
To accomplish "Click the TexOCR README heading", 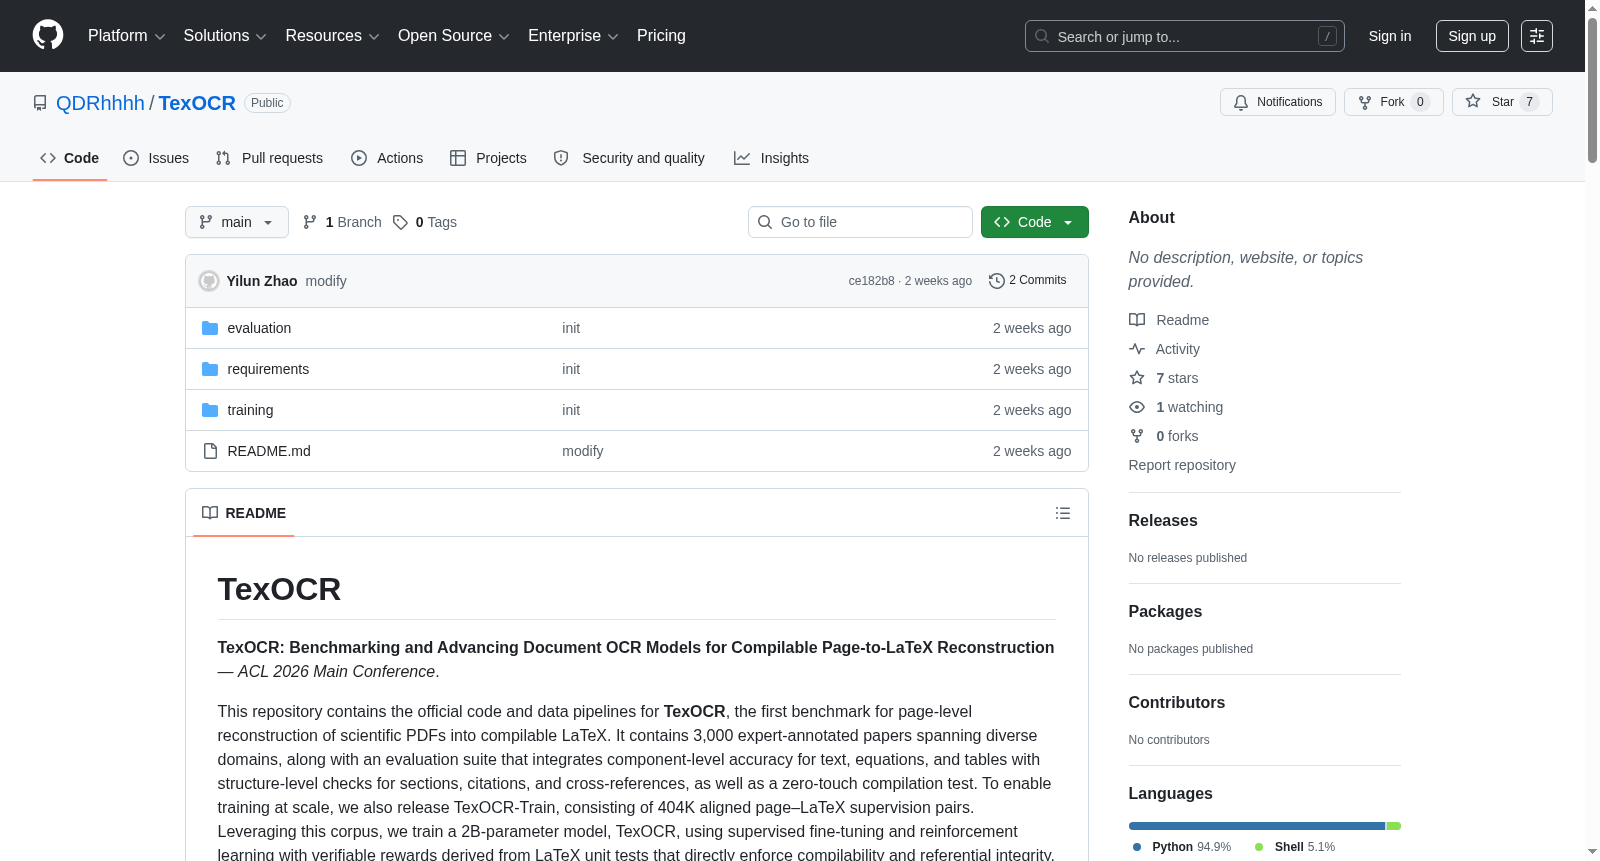I will (x=279, y=589).
